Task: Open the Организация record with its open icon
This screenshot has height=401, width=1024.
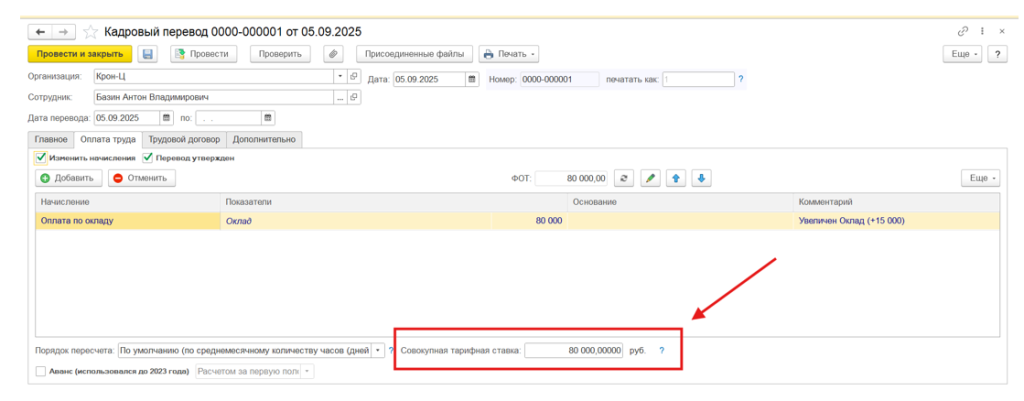Action: pyautogui.click(x=353, y=76)
